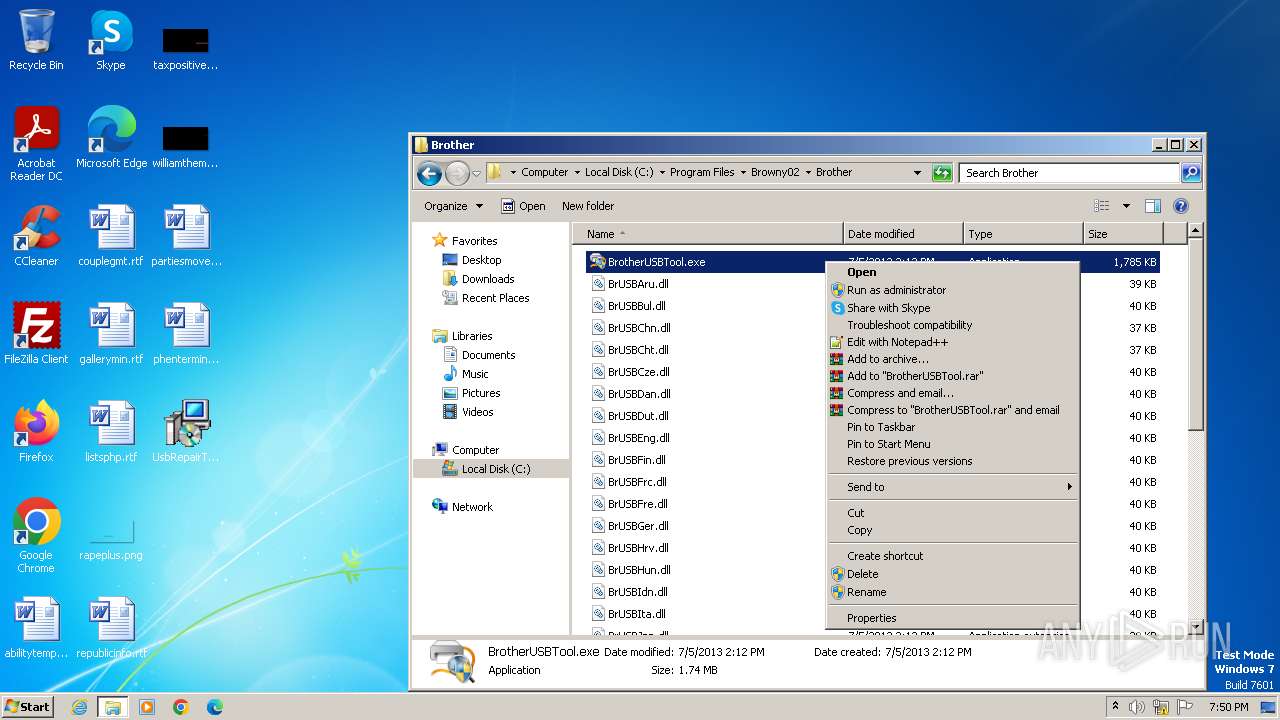1280x720 pixels.
Task: Click into Search Brother field
Action: [x=1069, y=173]
